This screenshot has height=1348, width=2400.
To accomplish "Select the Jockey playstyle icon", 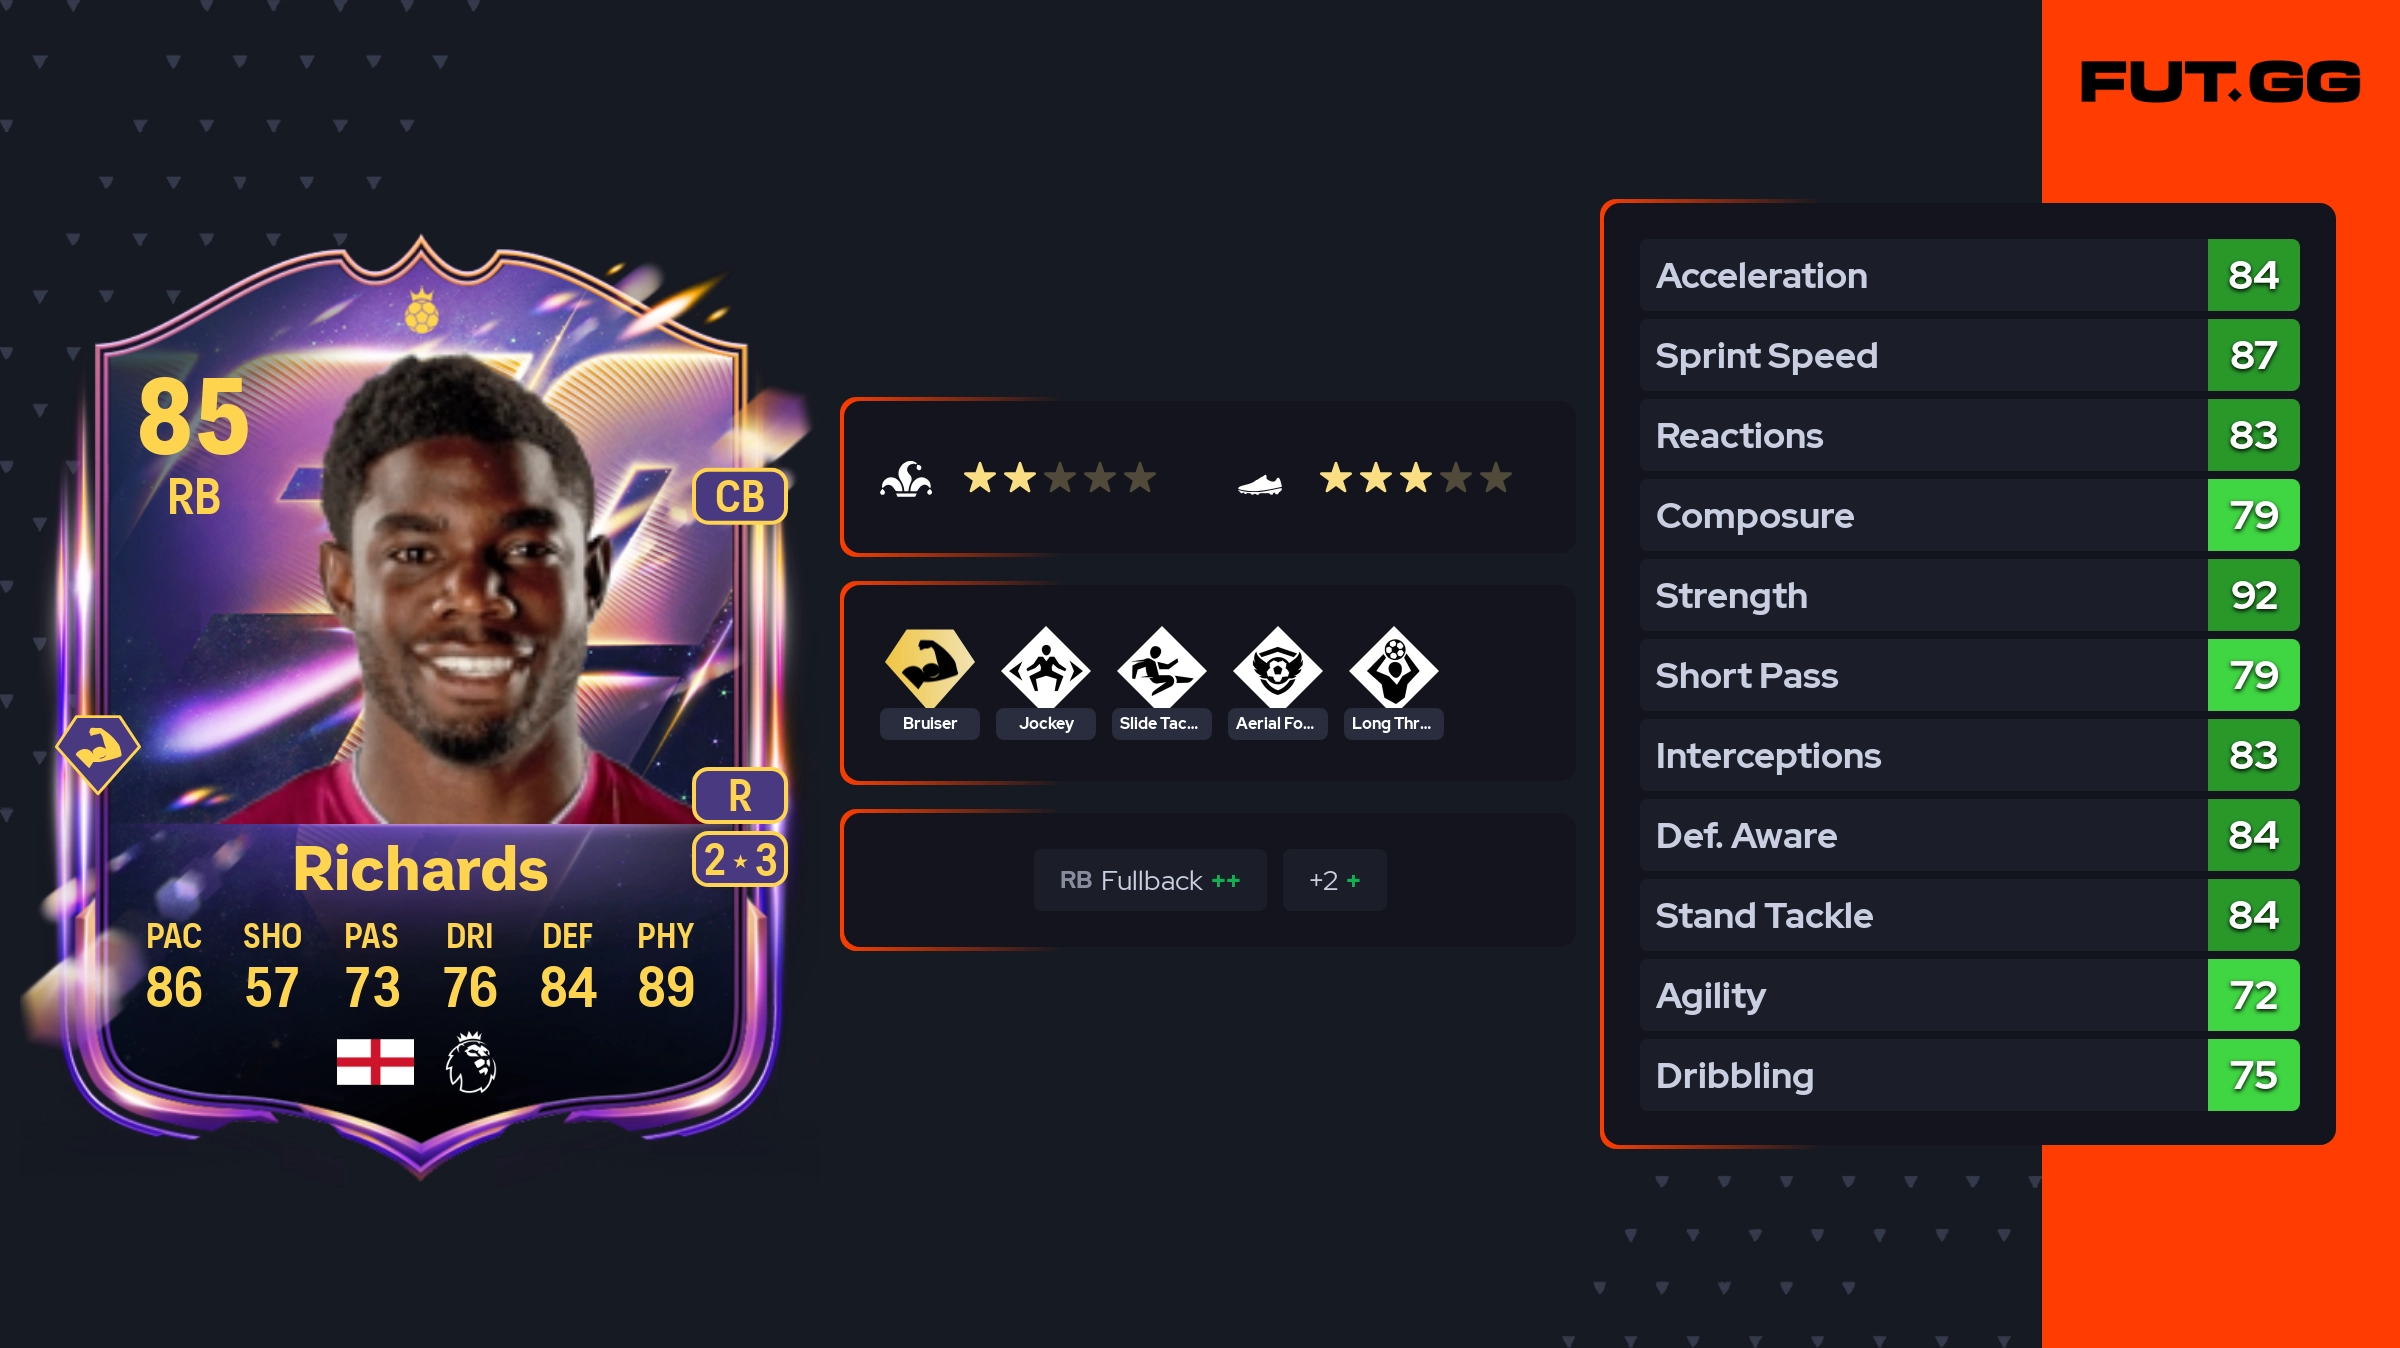I will (x=1046, y=667).
